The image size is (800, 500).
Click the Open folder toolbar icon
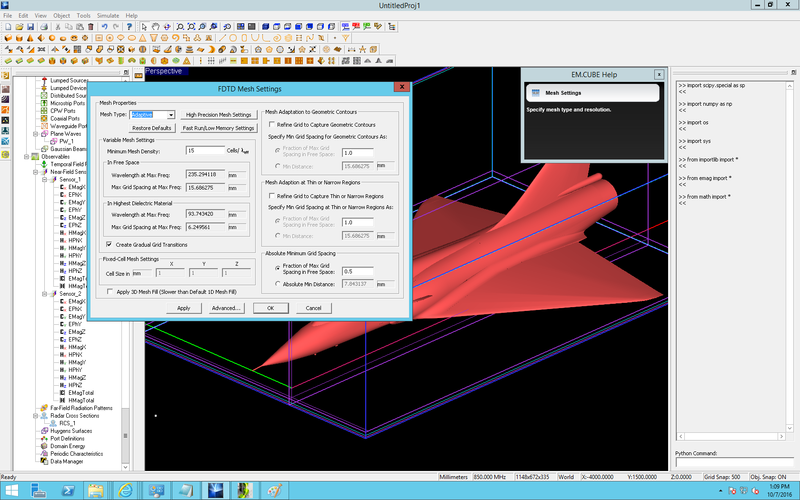pyautogui.click(x=20, y=27)
